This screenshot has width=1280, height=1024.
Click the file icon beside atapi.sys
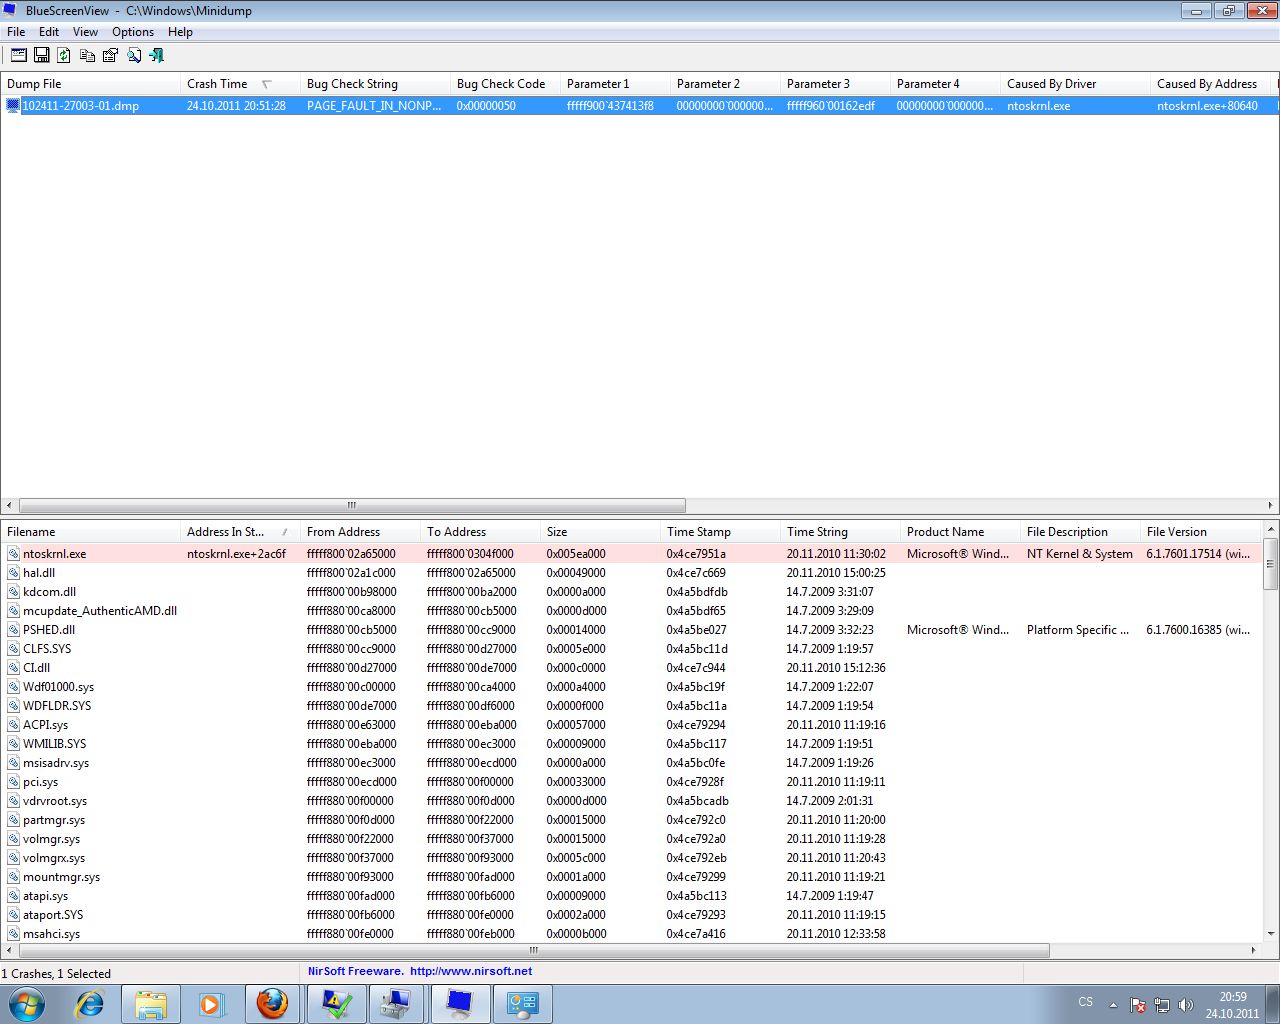point(14,896)
